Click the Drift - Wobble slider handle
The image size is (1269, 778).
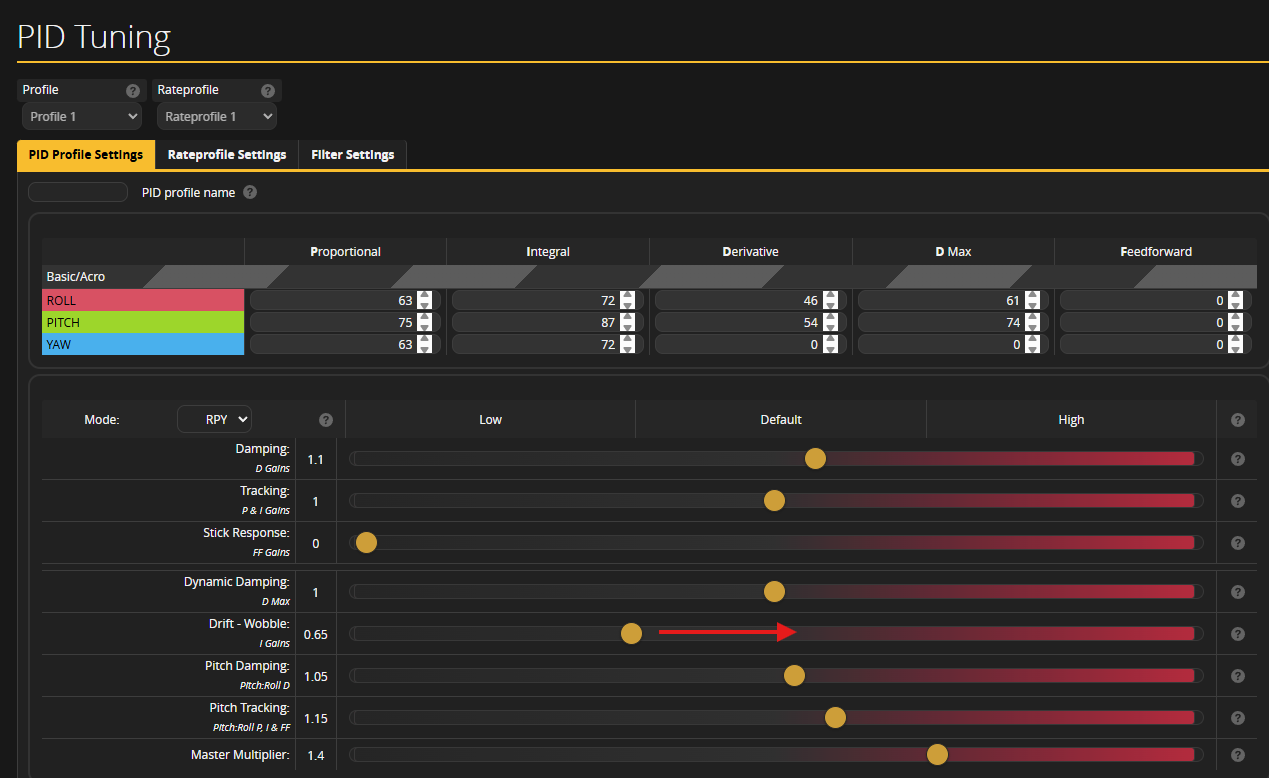point(631,634)
